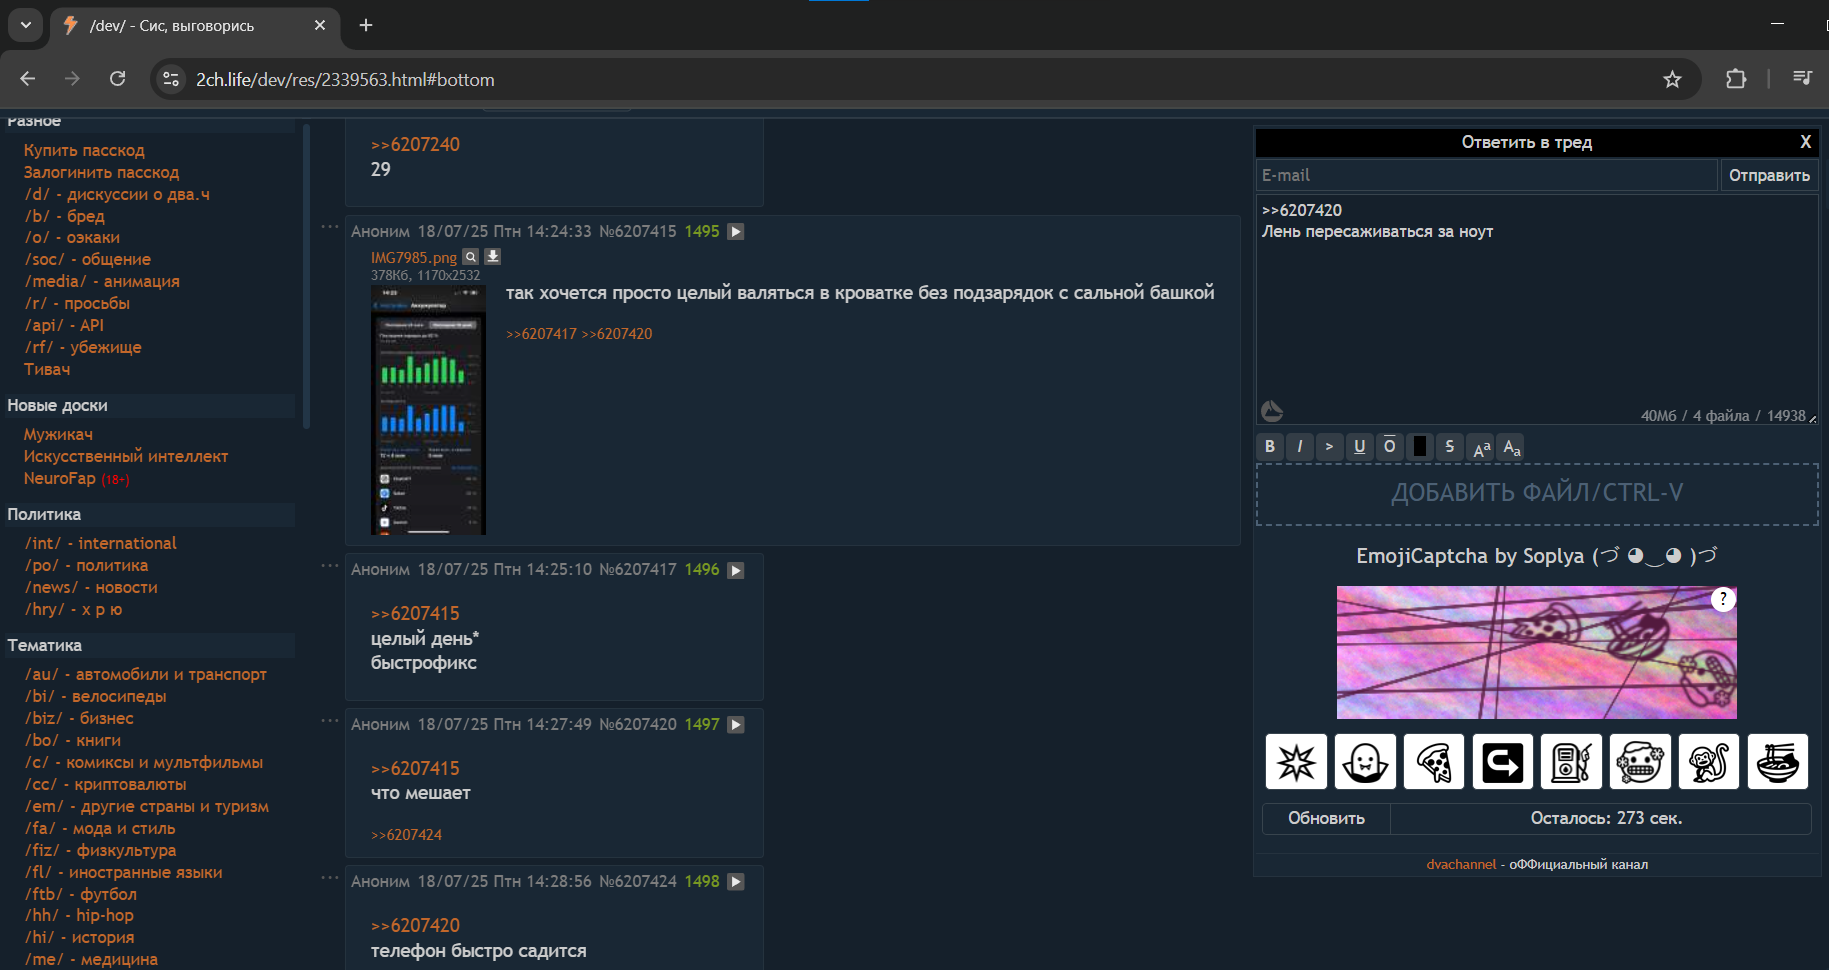Viewport: 1829px width, 970px height.
Task: Select the monkey captcha emoji
Action: click(1710, 762)
